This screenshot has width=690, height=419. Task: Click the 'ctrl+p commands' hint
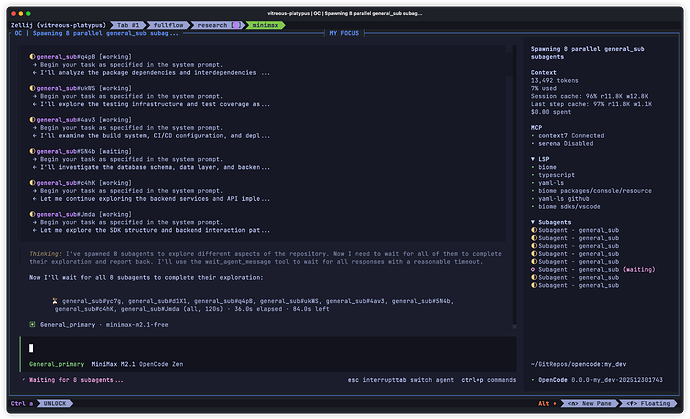tap(488, 380)
